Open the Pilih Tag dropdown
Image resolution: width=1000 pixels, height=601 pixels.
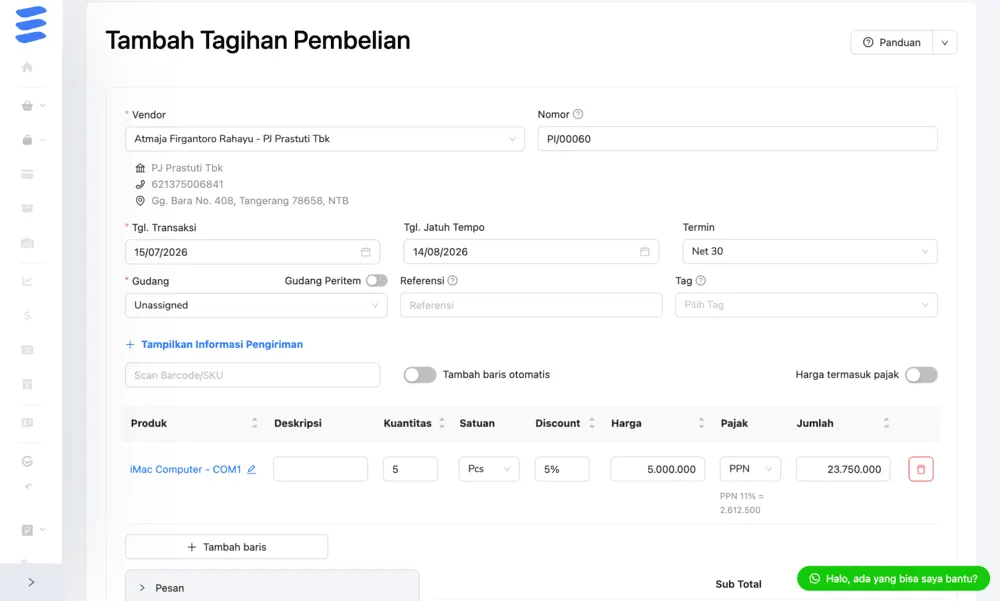tap(806, 305)
